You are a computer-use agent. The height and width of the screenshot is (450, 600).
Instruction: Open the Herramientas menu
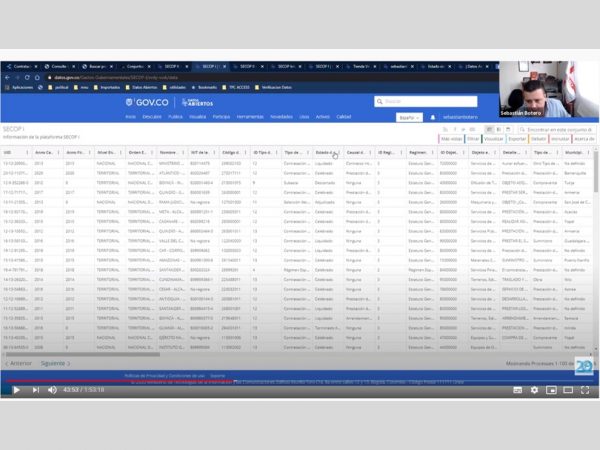[x=250, y=117]
